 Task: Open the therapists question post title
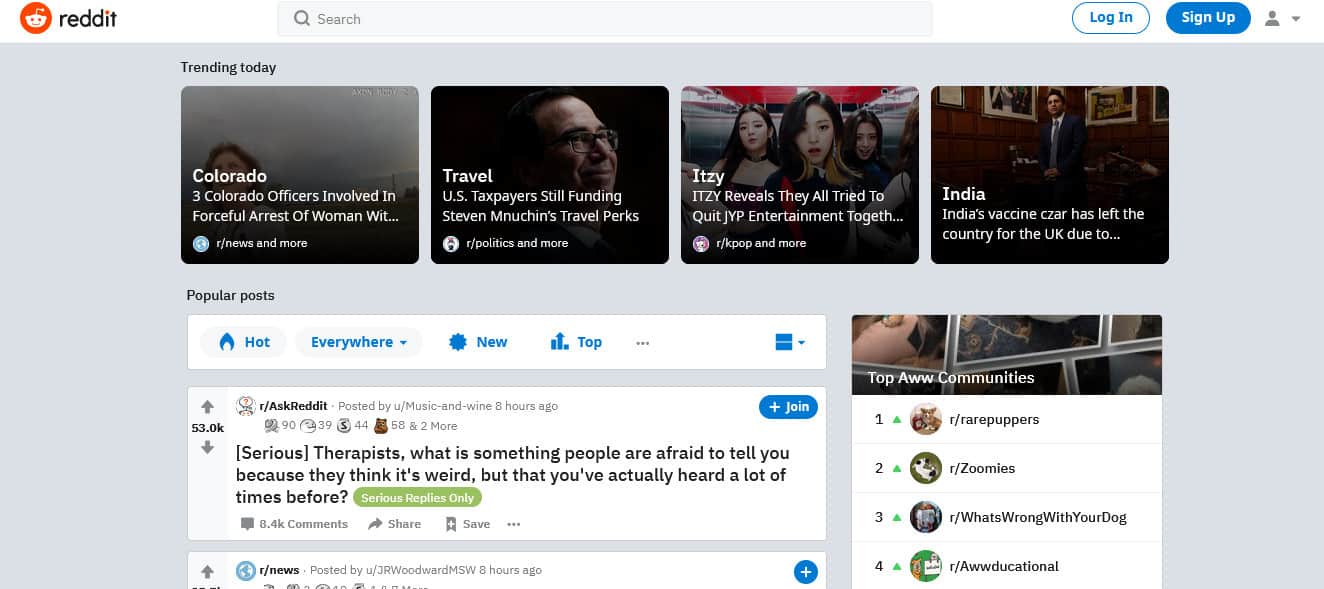[x=512, y=475]
